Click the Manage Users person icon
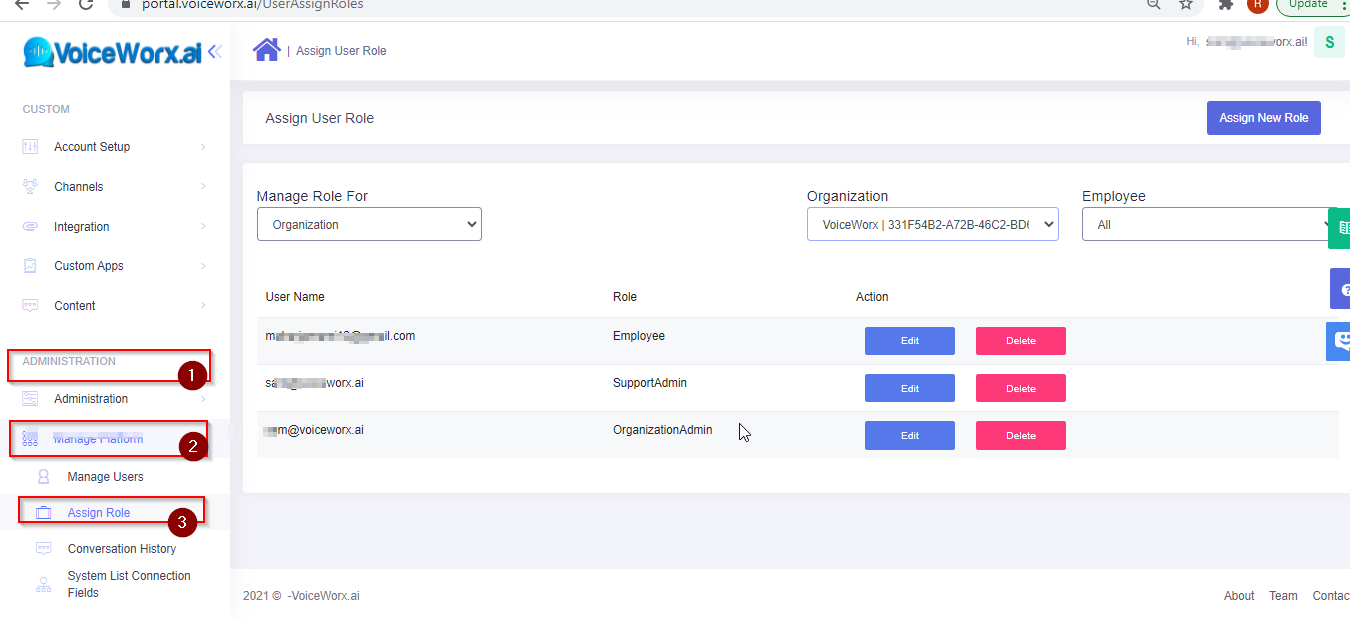Image resolution: width=1350 pixels, height=618 pixels. point(44,477)
